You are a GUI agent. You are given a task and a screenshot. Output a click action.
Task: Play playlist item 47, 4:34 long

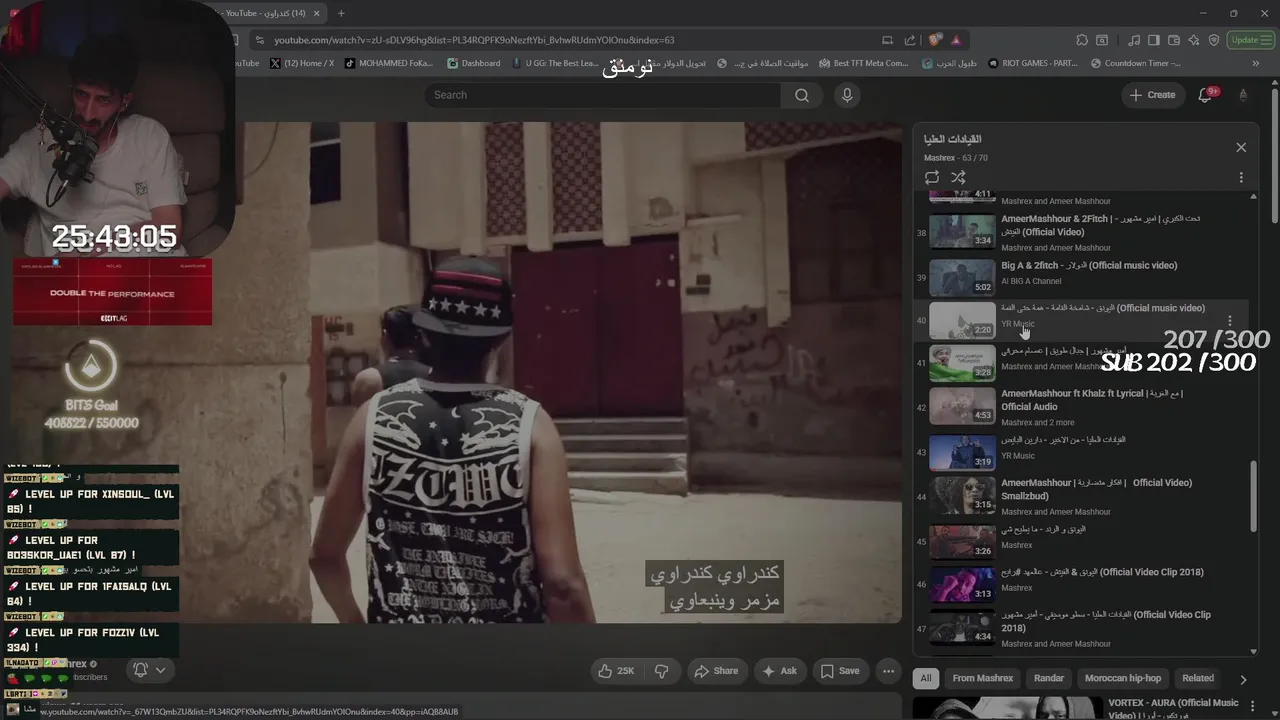(963, 629)
